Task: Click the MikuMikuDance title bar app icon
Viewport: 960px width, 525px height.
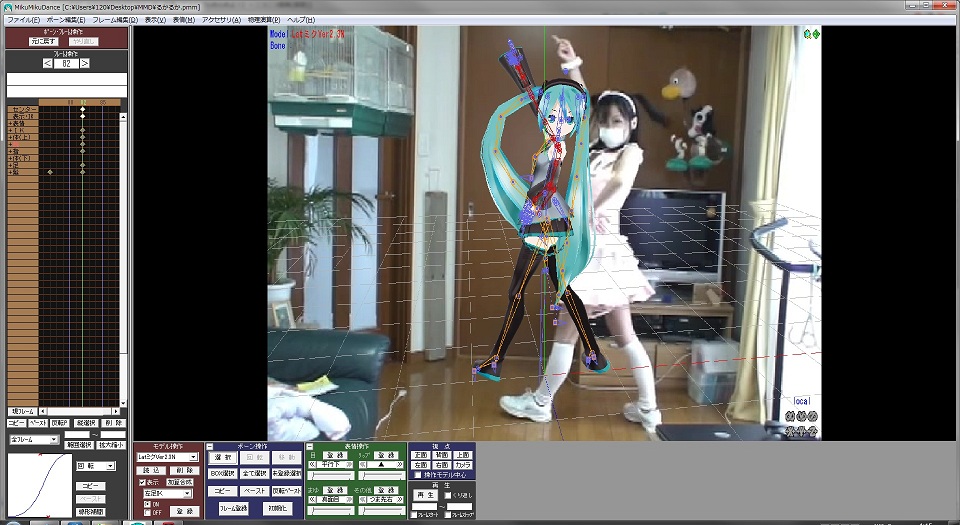Action: pos(7,6)
